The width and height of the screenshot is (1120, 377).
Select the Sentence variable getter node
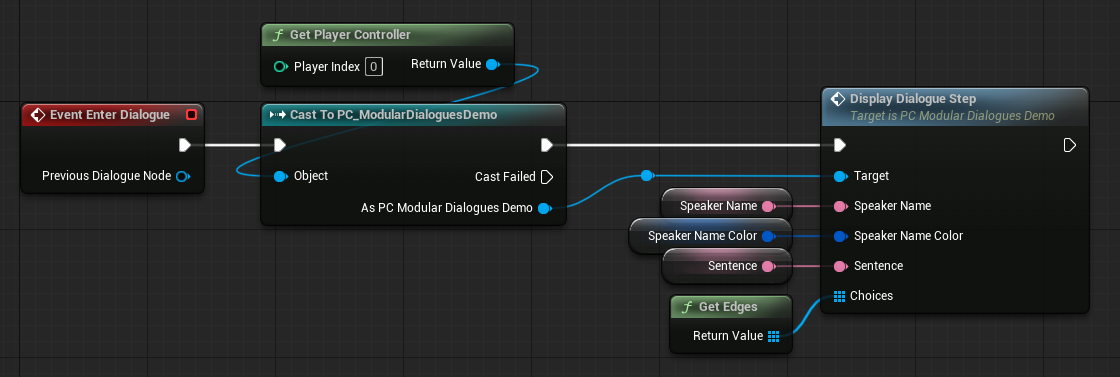point(727,266)
